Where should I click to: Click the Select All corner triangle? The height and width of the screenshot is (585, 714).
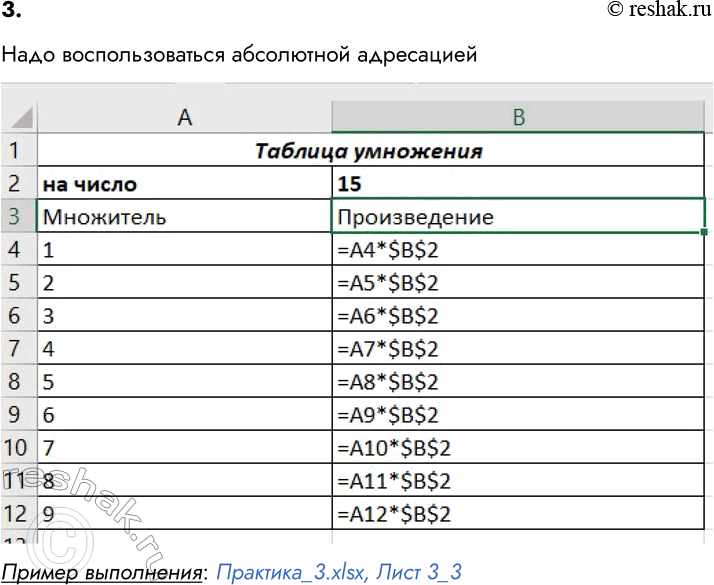pos(19,118)
